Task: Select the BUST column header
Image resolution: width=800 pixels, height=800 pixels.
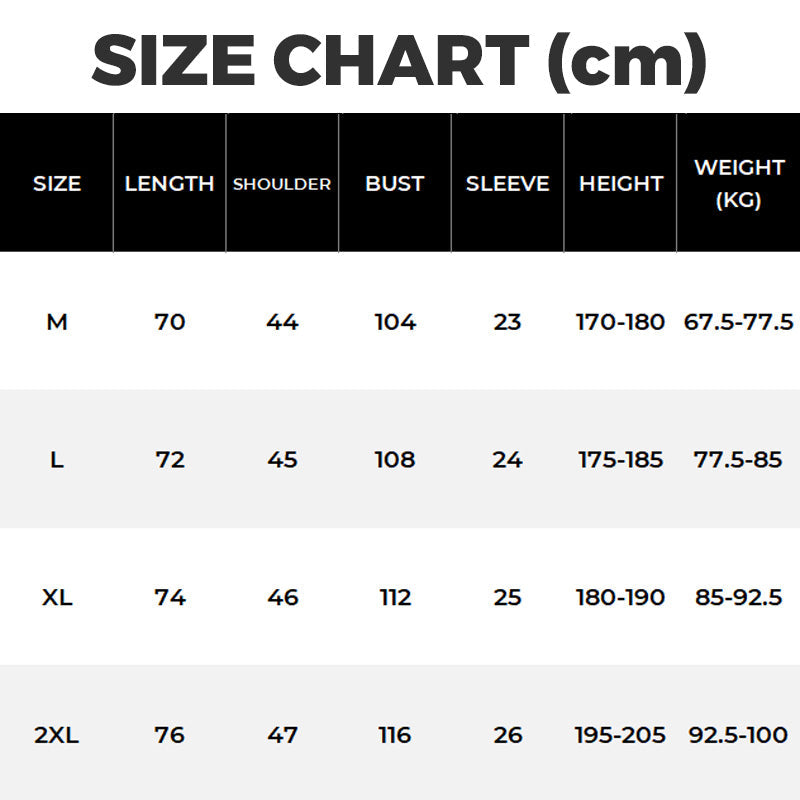Action: [395, 184]
